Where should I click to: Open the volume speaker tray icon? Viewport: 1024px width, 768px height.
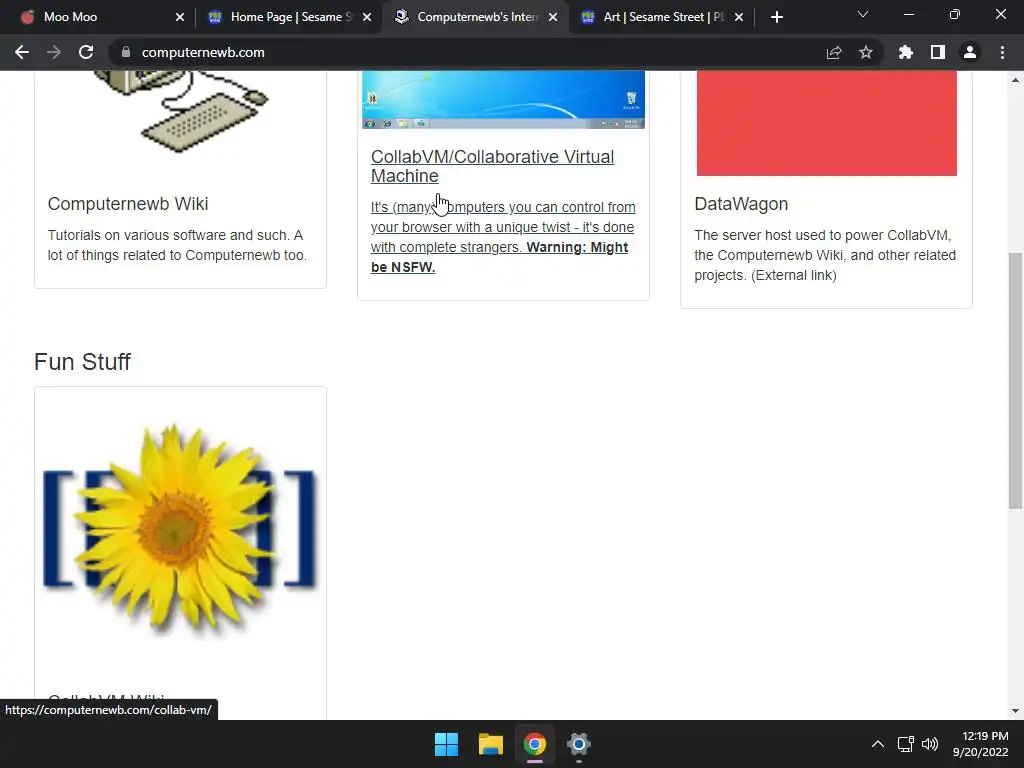tap(930, 744)
